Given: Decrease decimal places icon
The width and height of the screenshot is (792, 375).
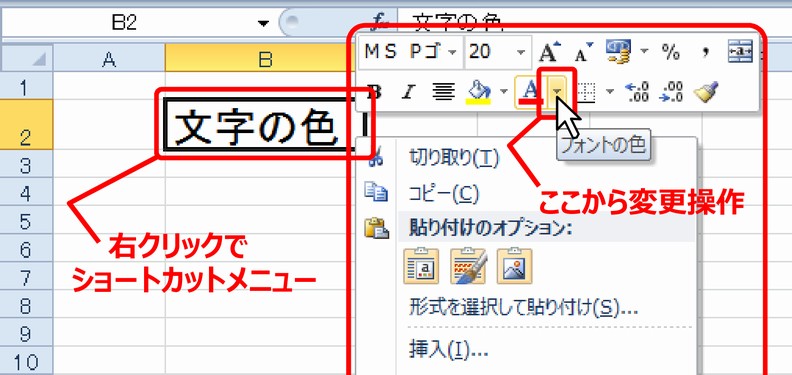Looking at the screenshot, I should [671, 92].
